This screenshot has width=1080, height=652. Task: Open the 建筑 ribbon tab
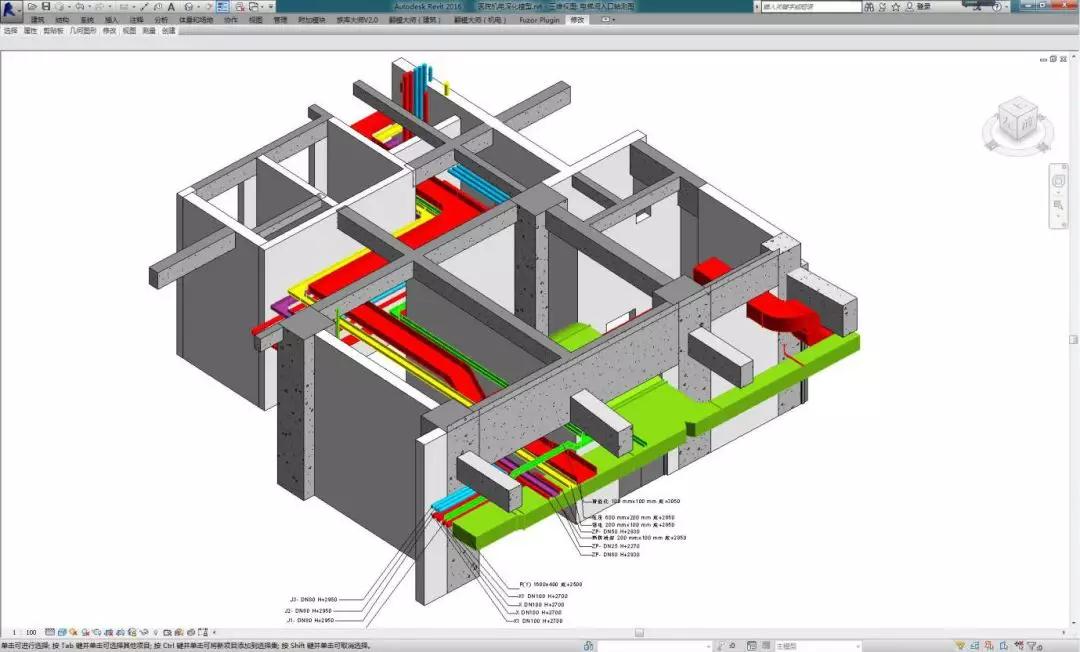(x=38, y=20)
